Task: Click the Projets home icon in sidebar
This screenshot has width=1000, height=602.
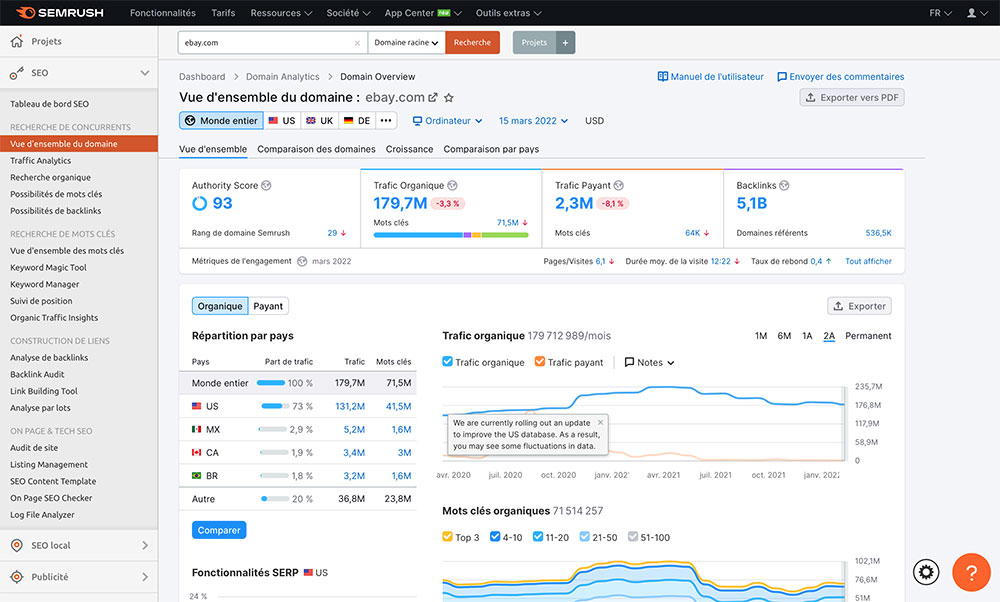Action: [17, 41]
